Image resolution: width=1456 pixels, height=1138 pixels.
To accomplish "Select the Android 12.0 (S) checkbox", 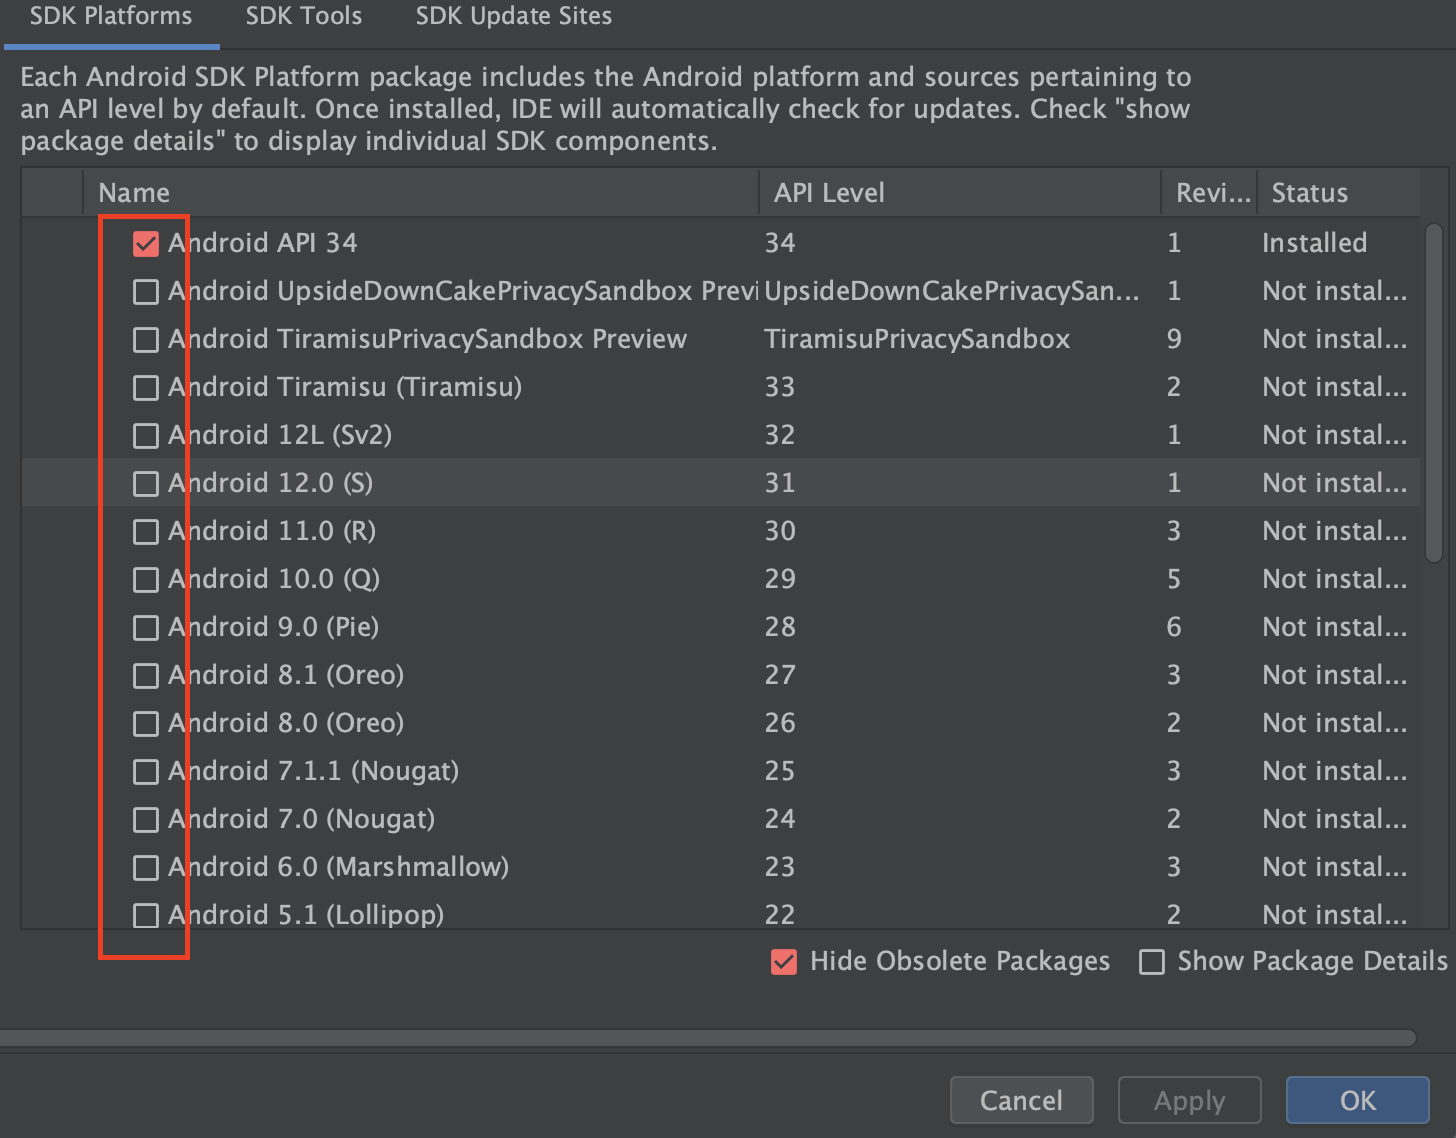I will [146, 484].
